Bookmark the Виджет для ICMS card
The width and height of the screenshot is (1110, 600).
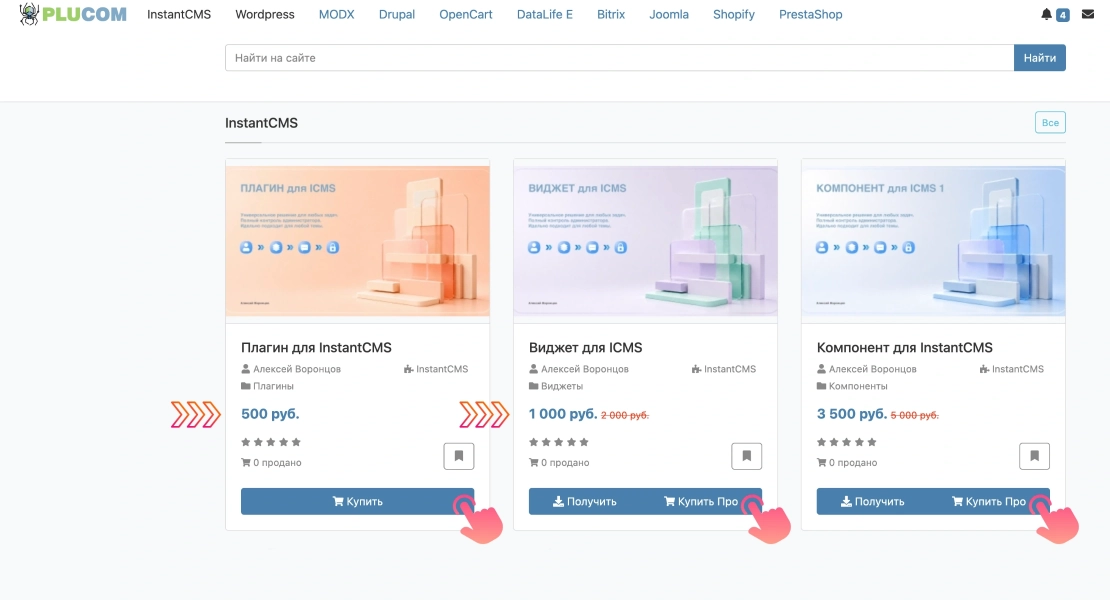[747, 456]
